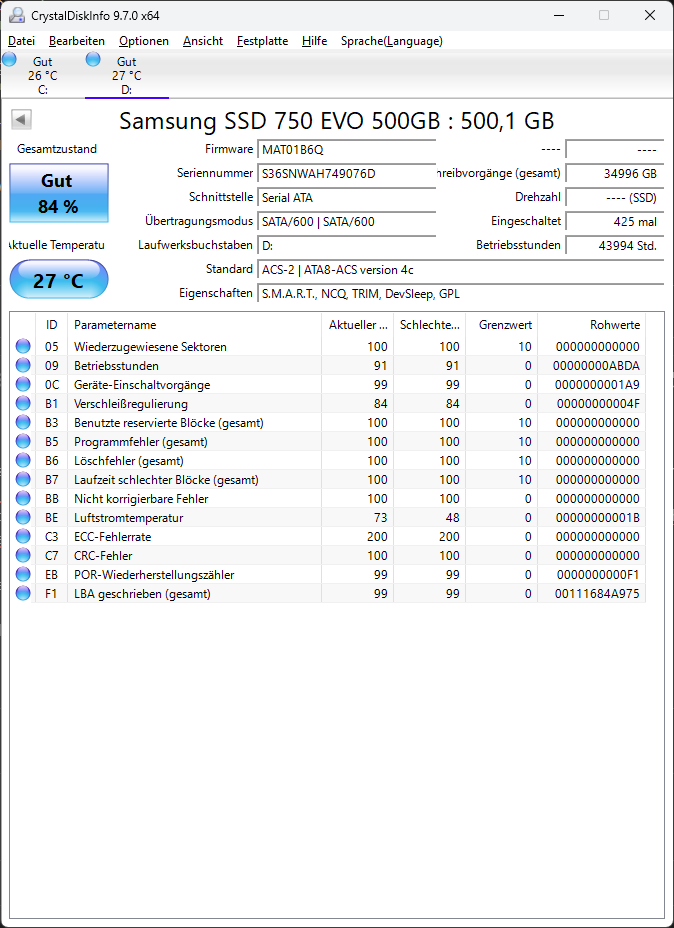The image size is (674, 928).
Task: Click the Laufwerksbuchstaben field showing D:
Action: pyautogui.click(x=346, y=246)
